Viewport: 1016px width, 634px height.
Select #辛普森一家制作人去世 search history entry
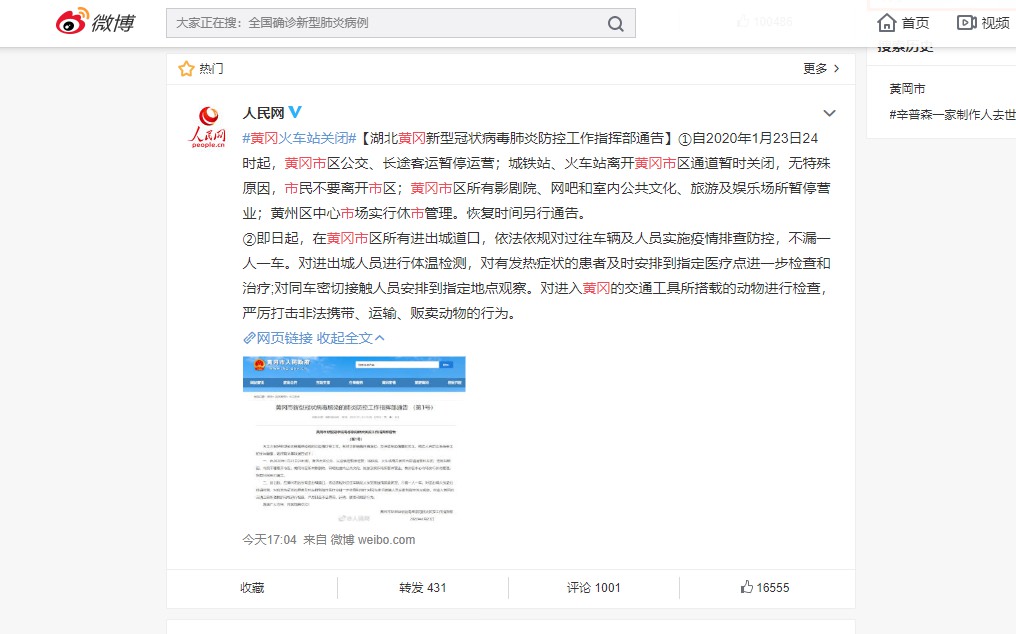[952, 115]
